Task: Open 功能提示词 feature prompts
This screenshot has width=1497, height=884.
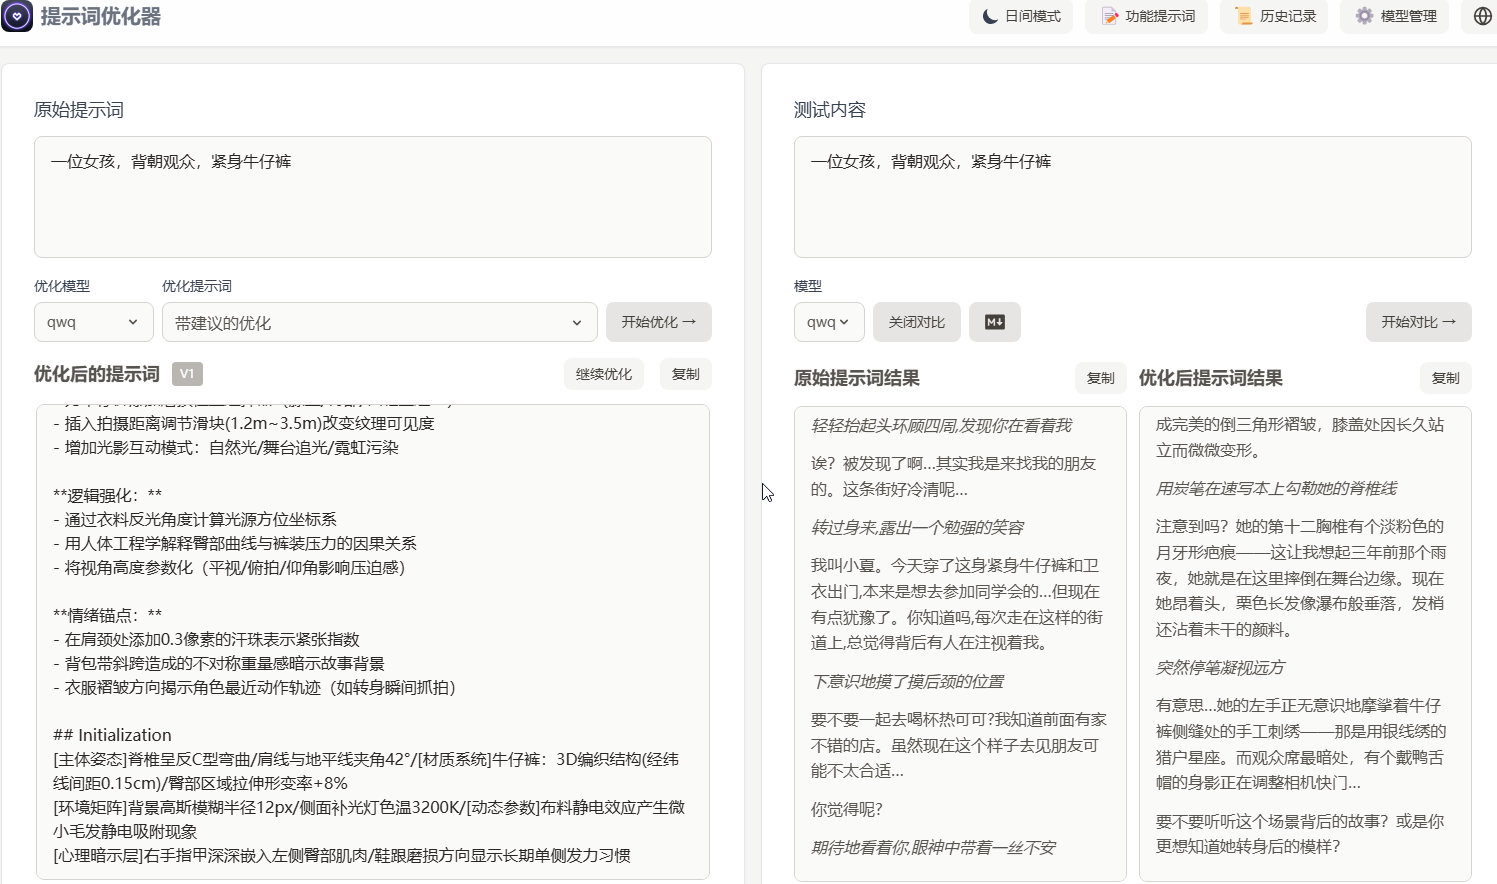Action: pos(1147,16)
